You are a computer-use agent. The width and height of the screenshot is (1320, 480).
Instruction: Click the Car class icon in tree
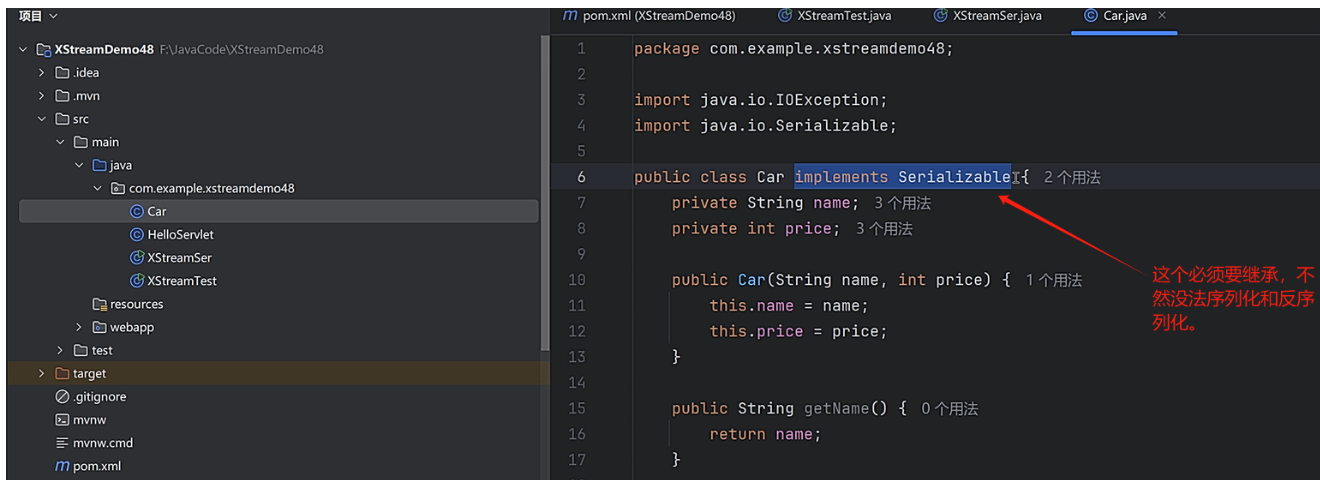(137, 211)
